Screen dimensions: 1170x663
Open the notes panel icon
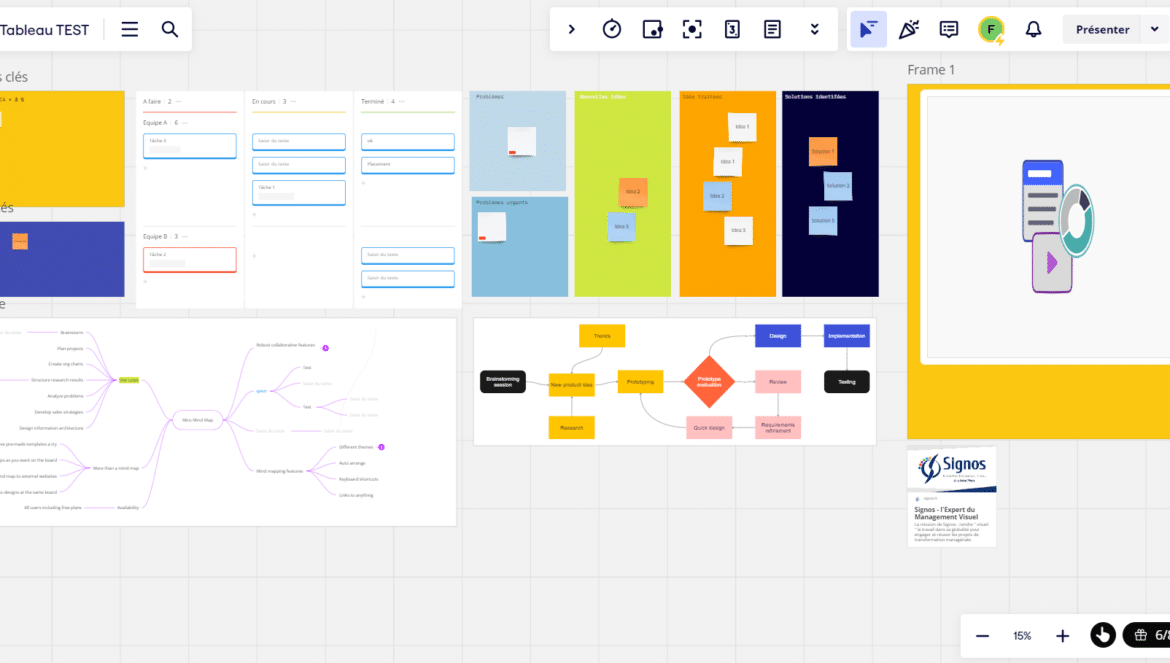point(773,30)
